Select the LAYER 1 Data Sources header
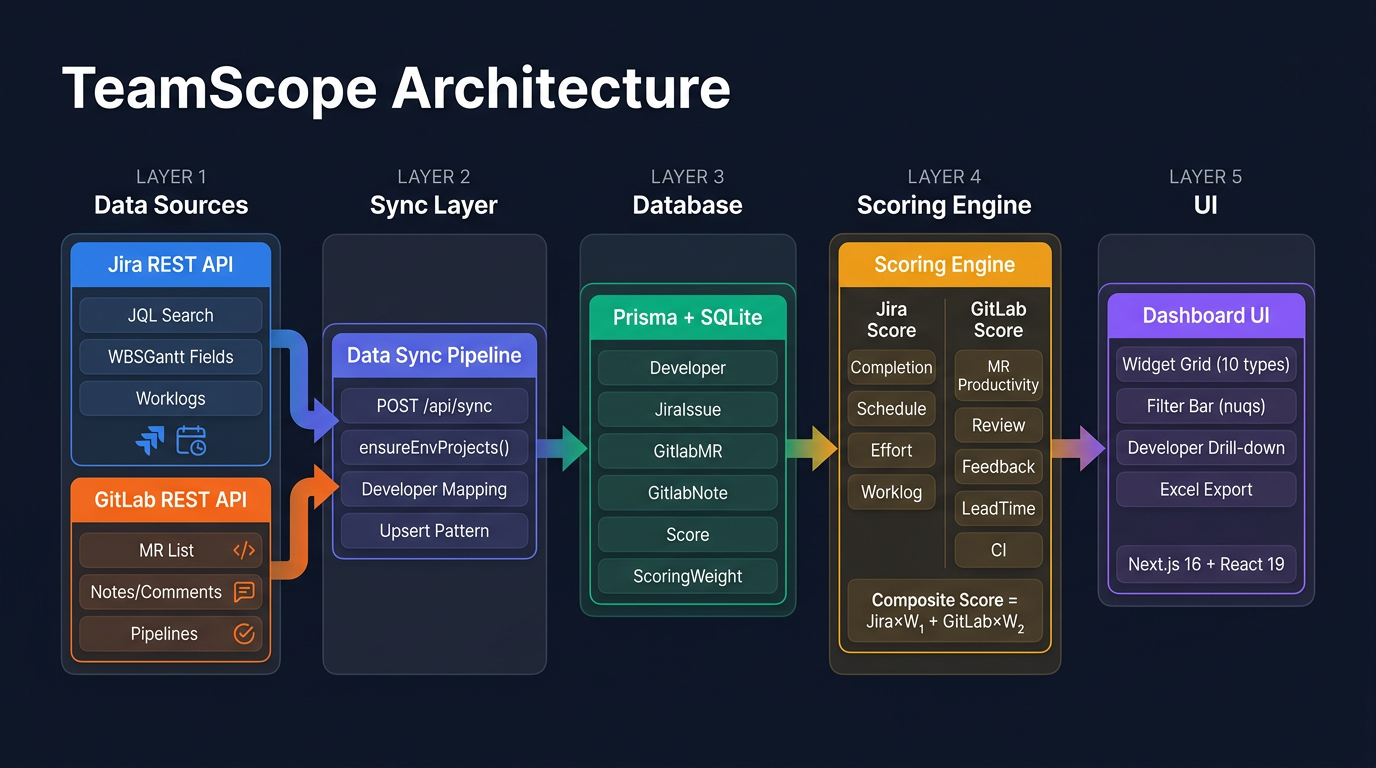The image size is (1376, 768). coord(170,192)
